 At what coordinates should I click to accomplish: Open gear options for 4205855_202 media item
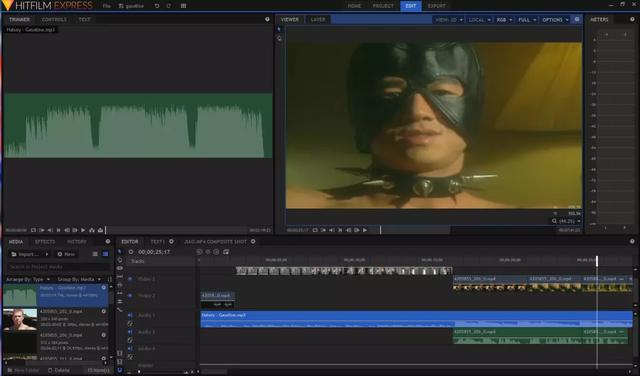[x=104, y=311]
